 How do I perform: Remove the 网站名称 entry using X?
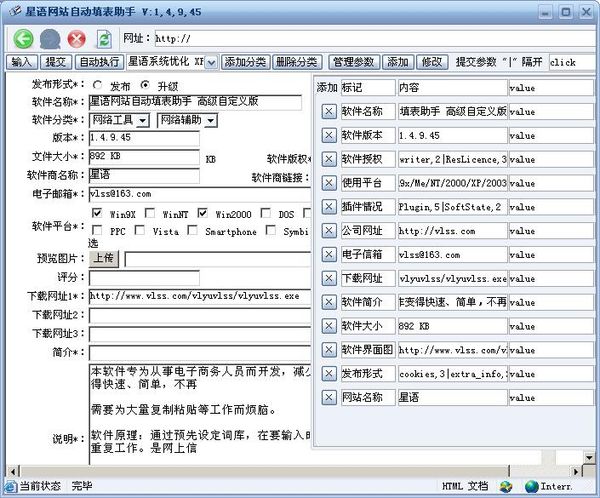click(329, 398)
